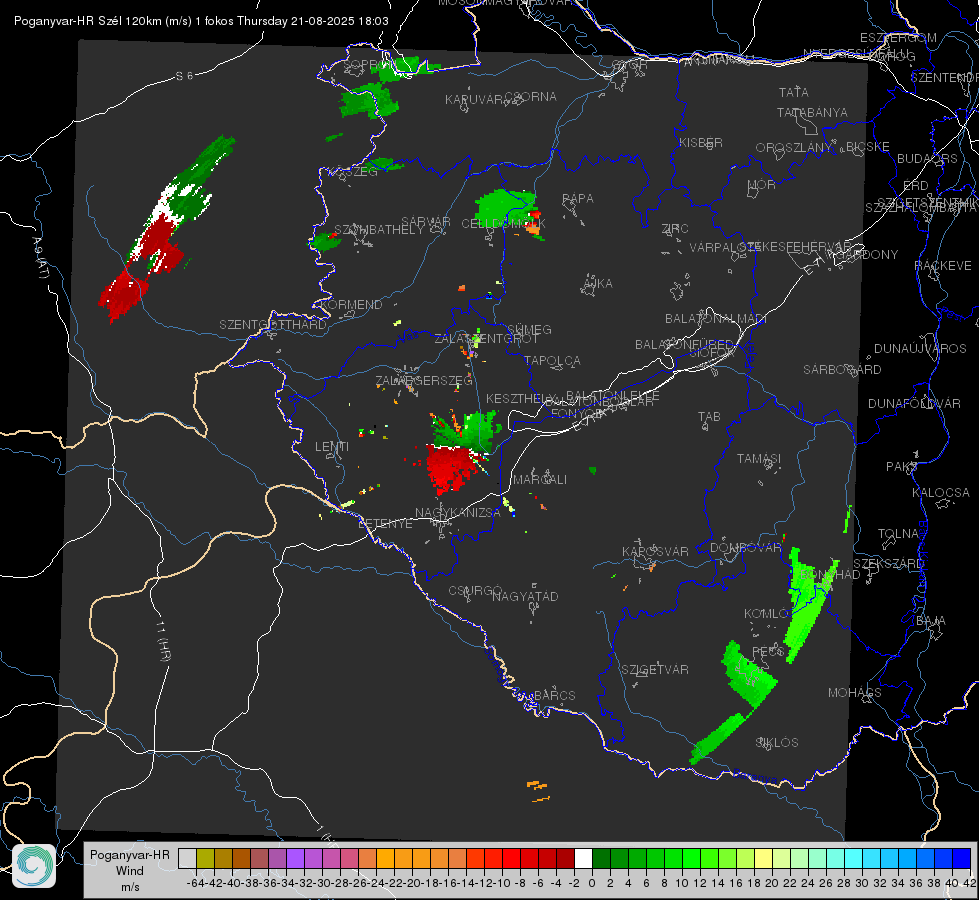Screen dimensions: 979x900
Task: Click the 'Poganyvar-HR' legend label
Action: [x=129, y=854]
